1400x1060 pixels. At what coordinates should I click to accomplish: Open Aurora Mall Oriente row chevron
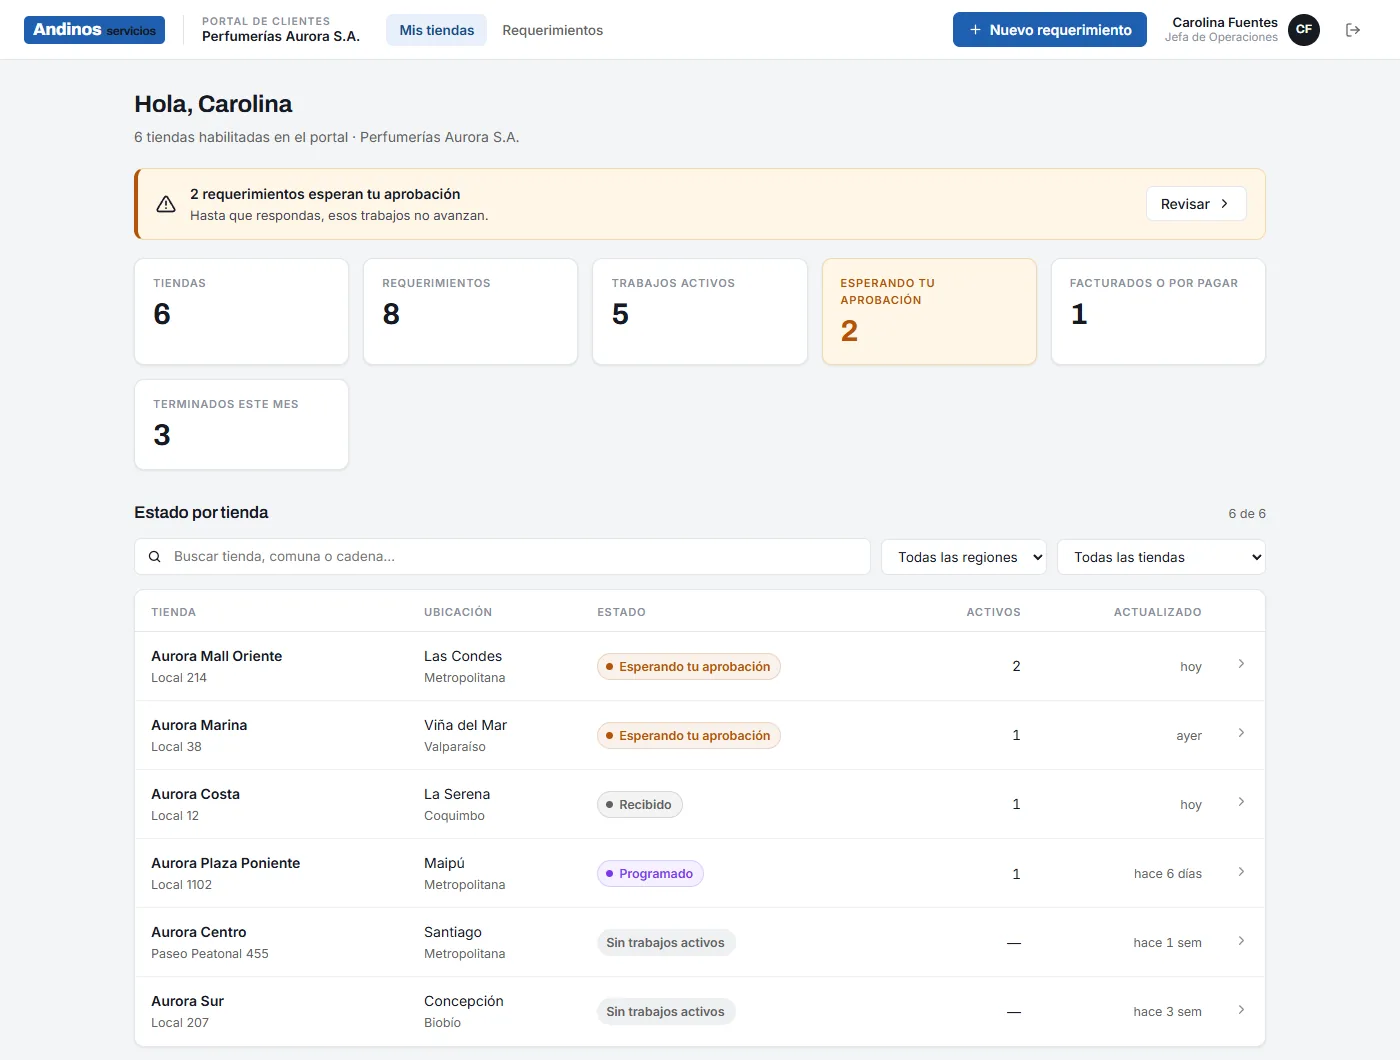click(x=1241, y=664)
